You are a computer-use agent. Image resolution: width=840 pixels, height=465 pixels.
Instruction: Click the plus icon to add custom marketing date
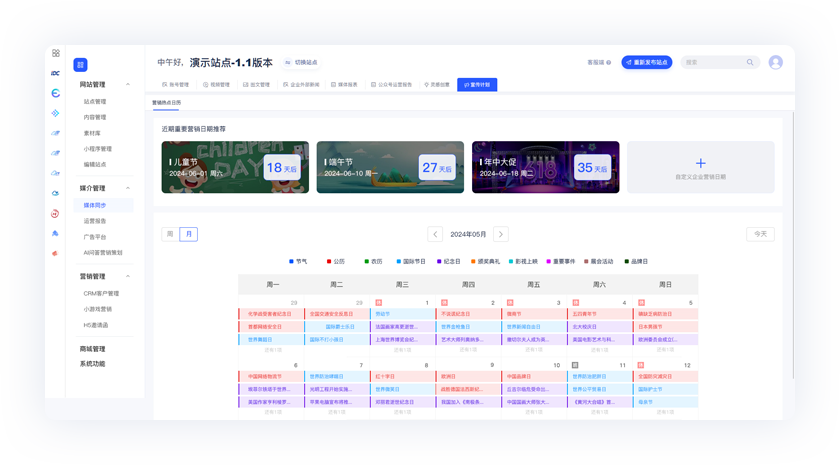[700, 163]
